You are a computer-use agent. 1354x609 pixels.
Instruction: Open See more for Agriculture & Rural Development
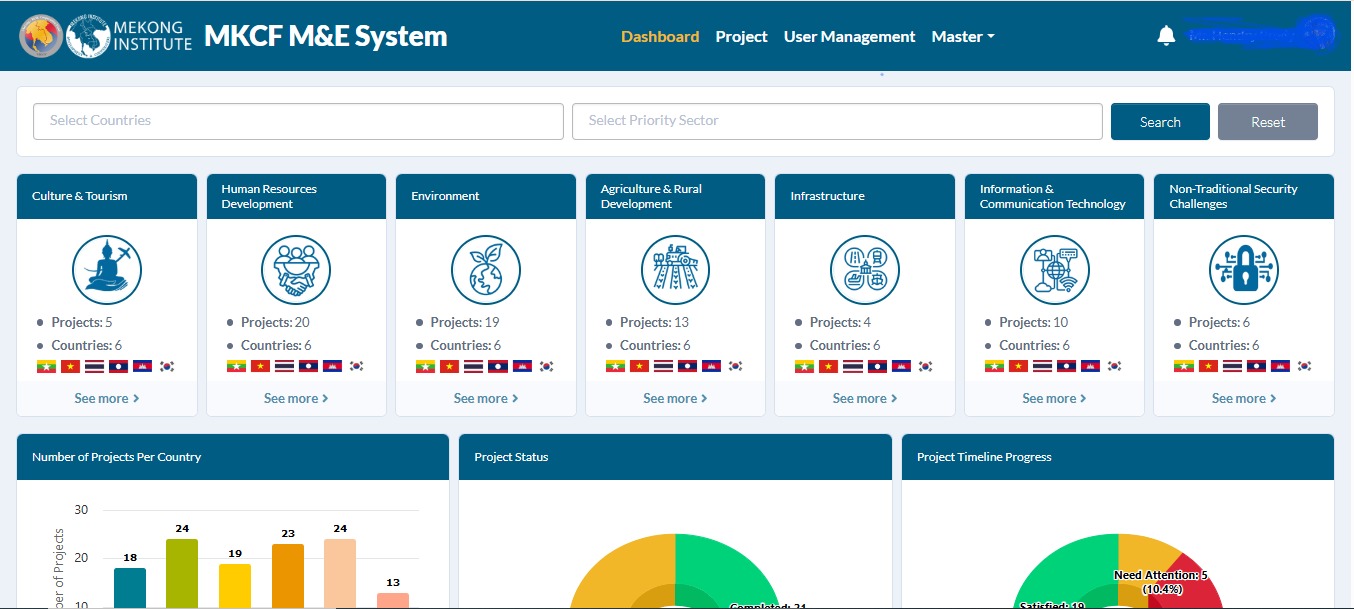(x=675, y=398)
